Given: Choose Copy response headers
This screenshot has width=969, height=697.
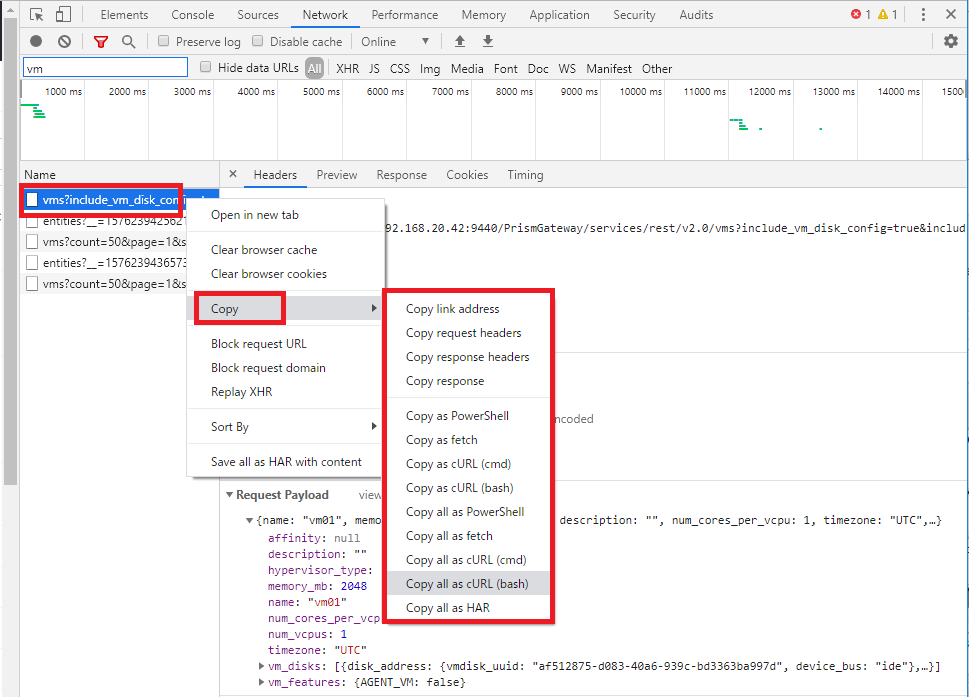Looking at the screenshot, I should 468,357.
